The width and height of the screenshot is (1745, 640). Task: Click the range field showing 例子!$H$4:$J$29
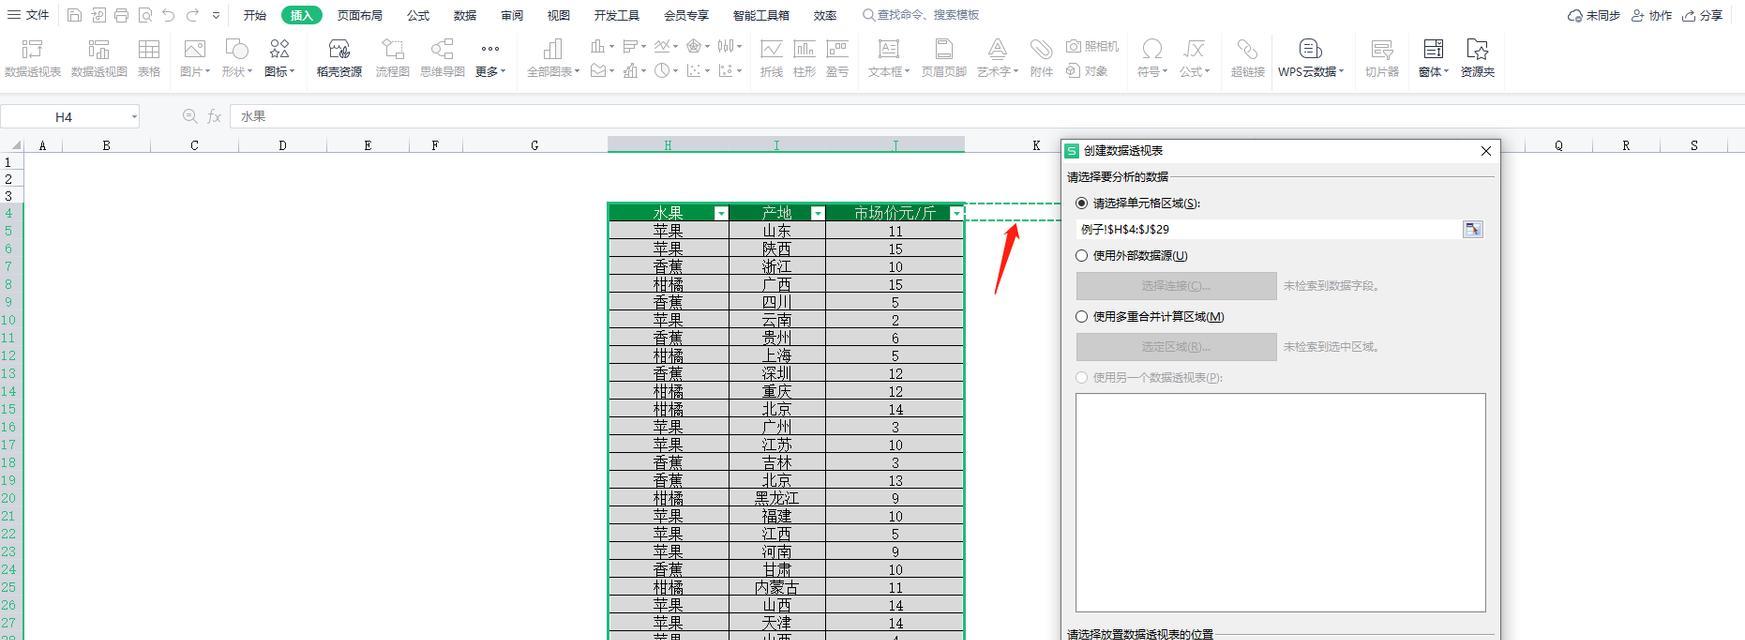coord(1269,229)
